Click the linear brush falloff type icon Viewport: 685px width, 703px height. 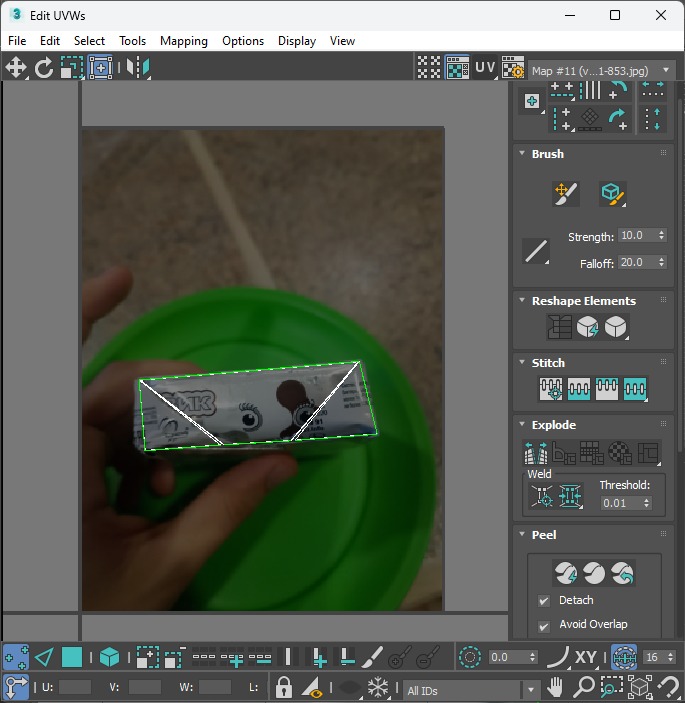coord(536,251)
